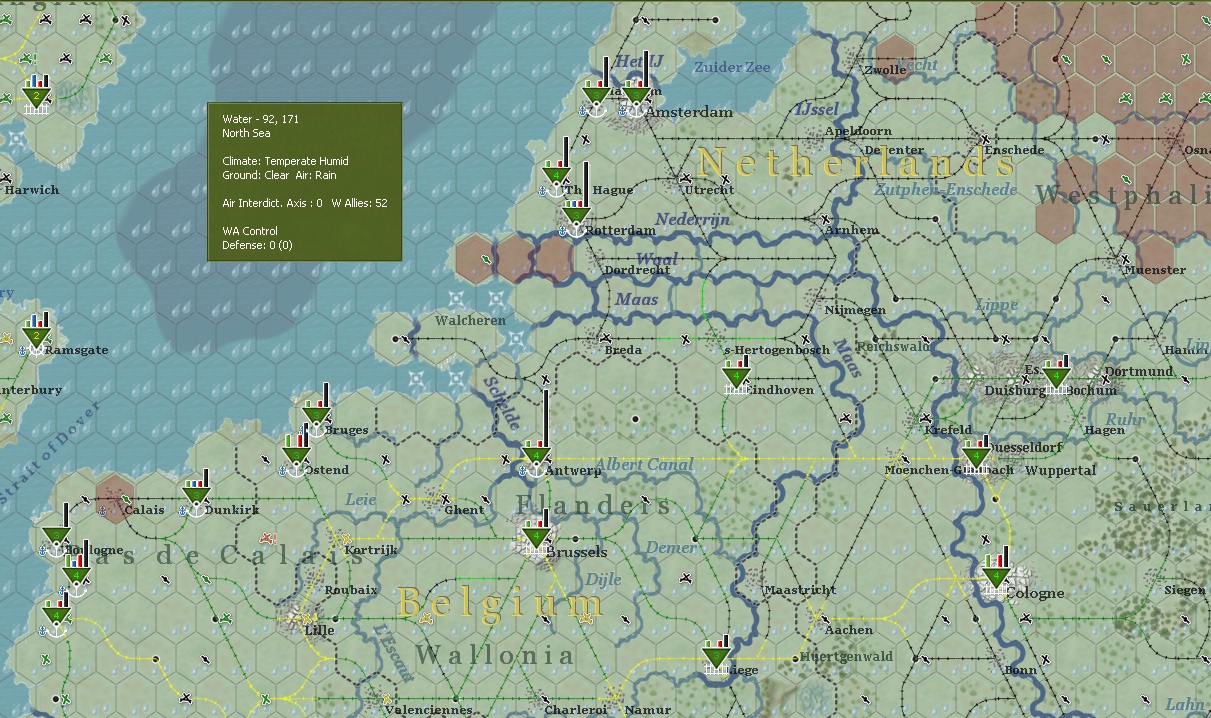
Task: Click the Huertgenwald label
Action: 846,657
